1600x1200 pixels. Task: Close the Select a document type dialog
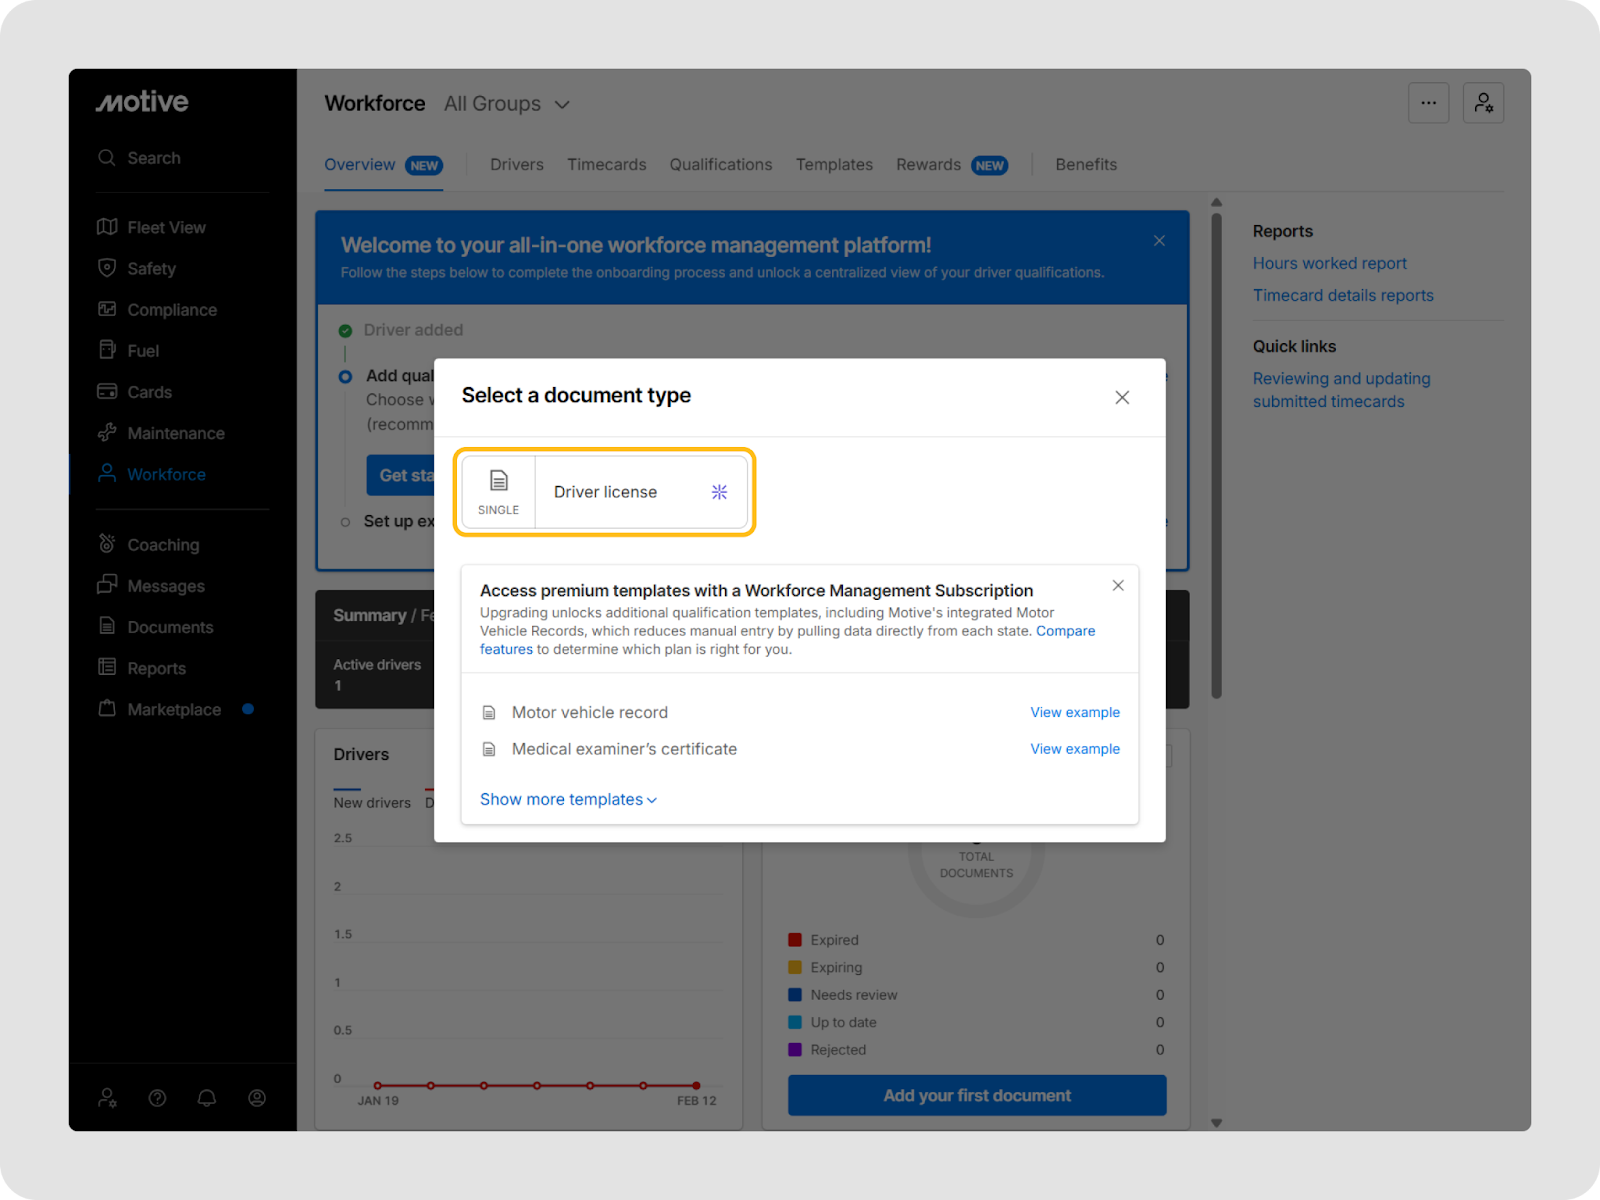(1122, 398)
